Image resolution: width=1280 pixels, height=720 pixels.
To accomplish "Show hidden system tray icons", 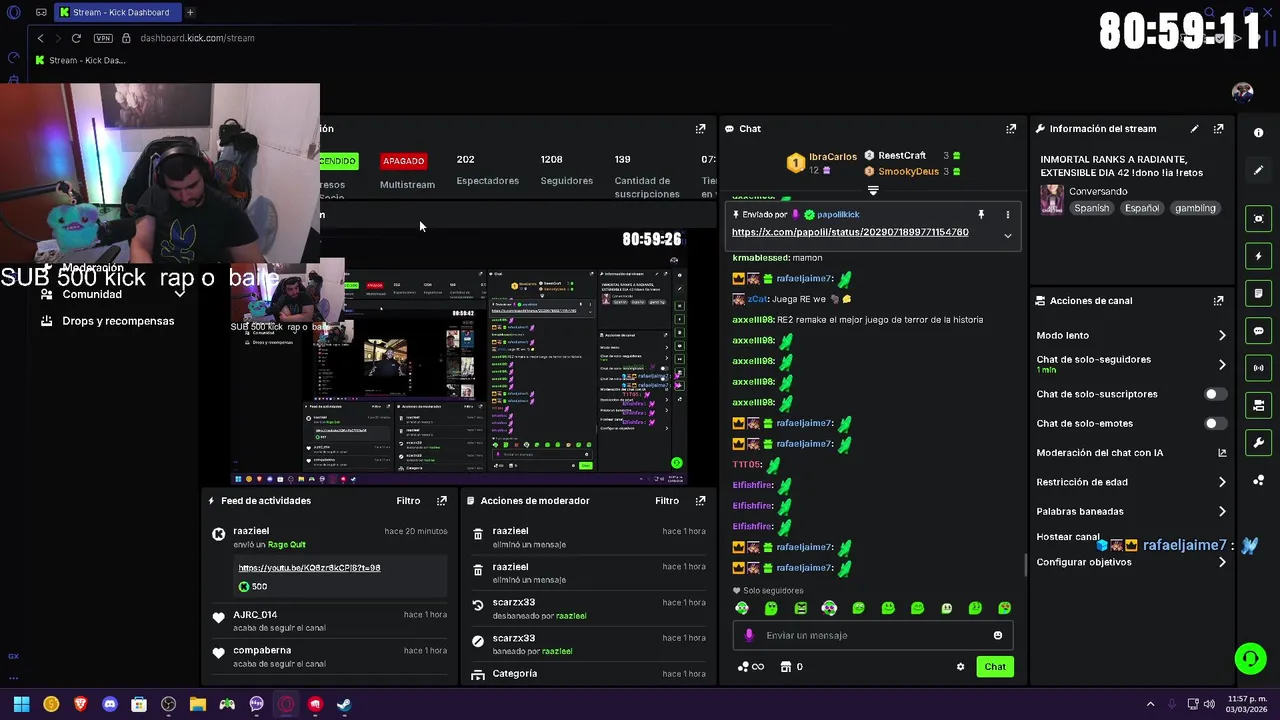I will pos(1150,704).
